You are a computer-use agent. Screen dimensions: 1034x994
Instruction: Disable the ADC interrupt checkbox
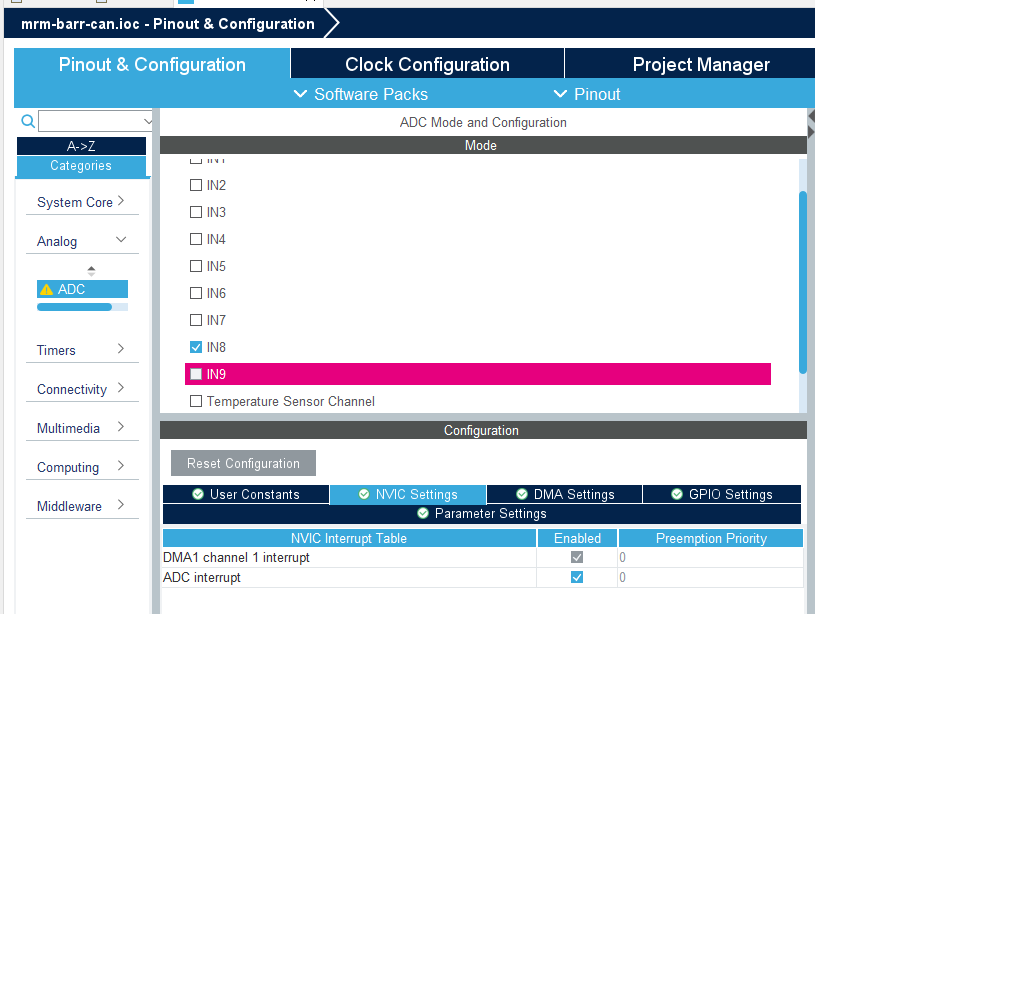tap(577, 577)
